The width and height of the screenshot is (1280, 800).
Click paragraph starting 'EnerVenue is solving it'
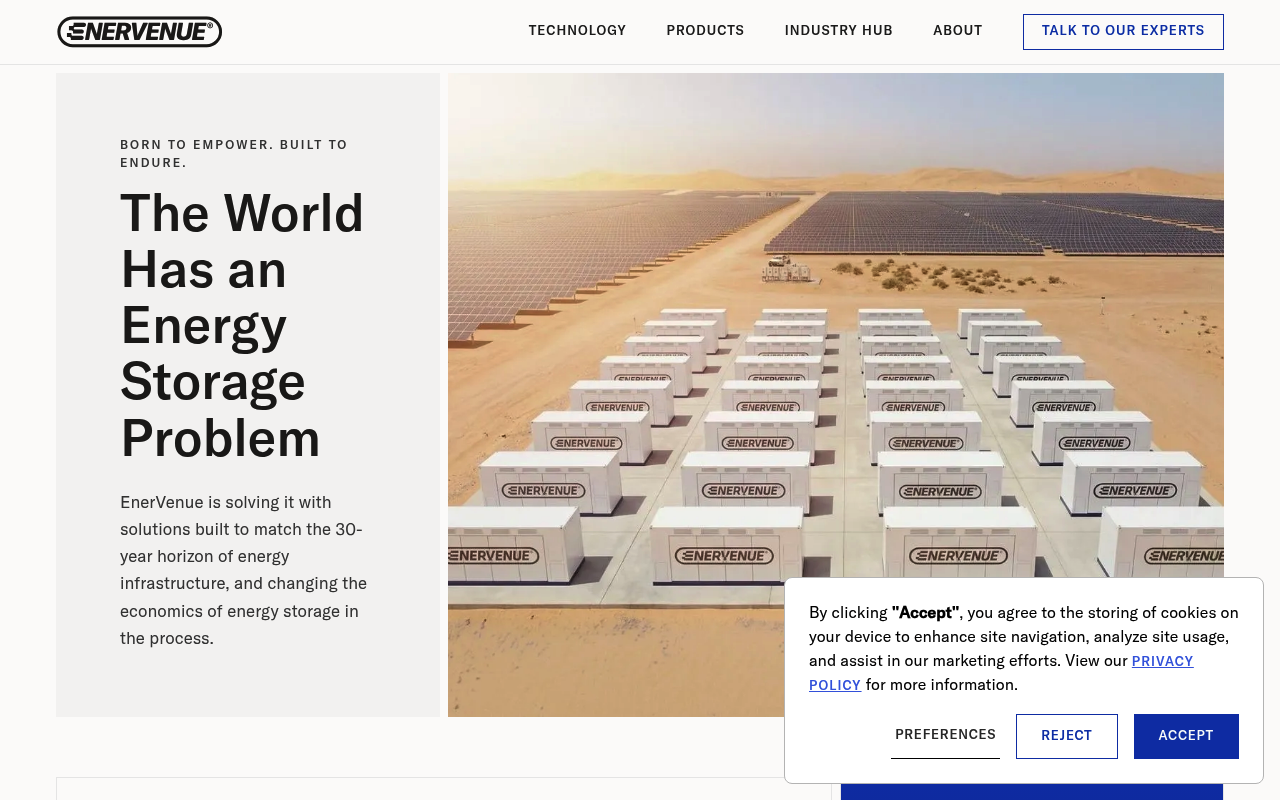(244, 570)
